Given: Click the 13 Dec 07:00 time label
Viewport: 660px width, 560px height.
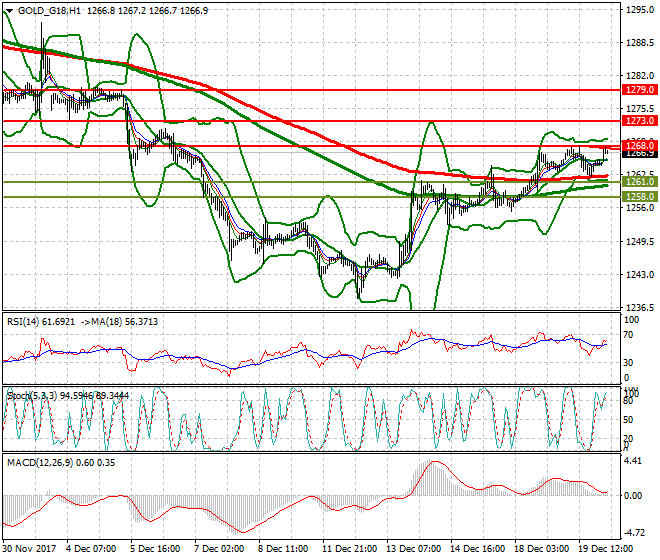Looking at the screenshot, I should click(x=410, y=549).
